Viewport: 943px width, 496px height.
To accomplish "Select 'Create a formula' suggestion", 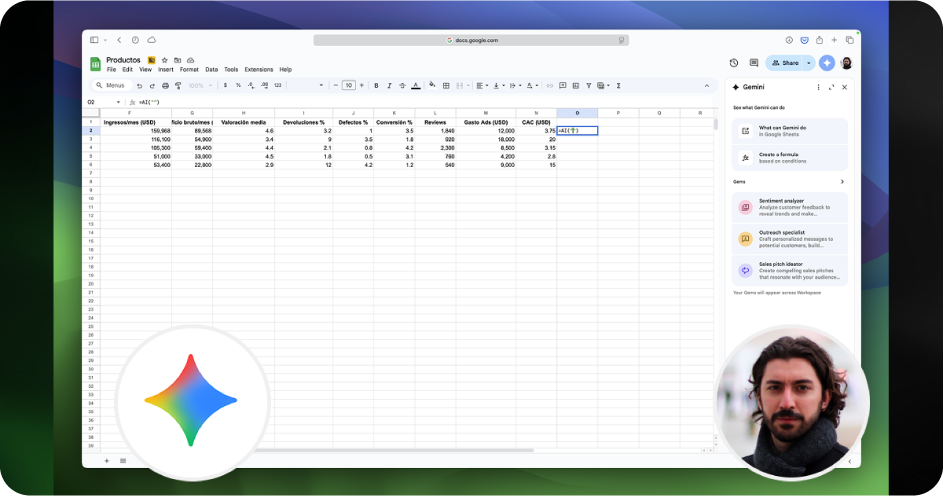I will (790, 158).
